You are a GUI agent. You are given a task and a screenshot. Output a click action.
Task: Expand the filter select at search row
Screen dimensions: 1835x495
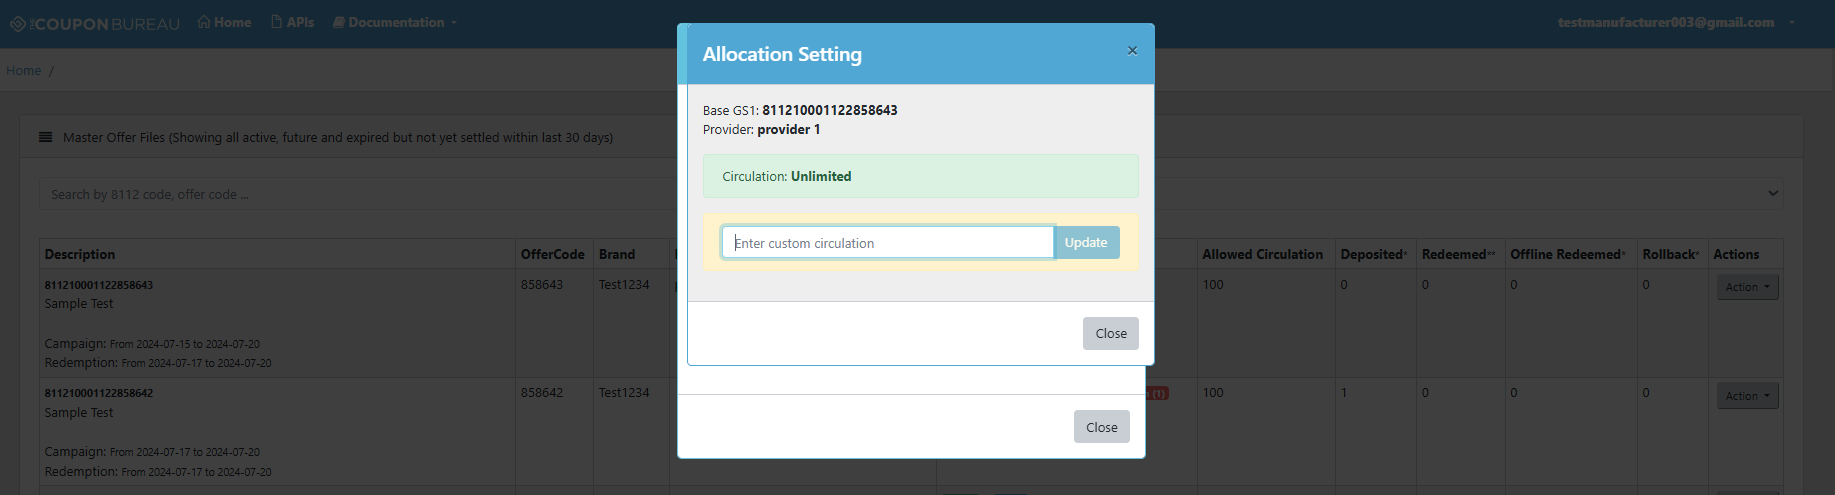point(1773,193)
